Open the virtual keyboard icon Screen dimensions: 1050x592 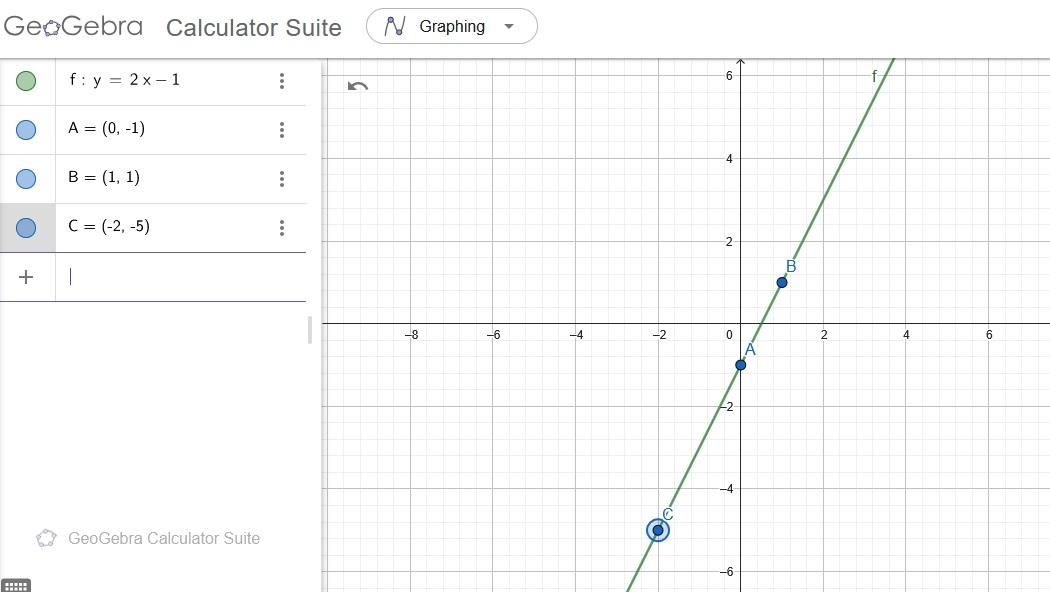tap(16, 585)
